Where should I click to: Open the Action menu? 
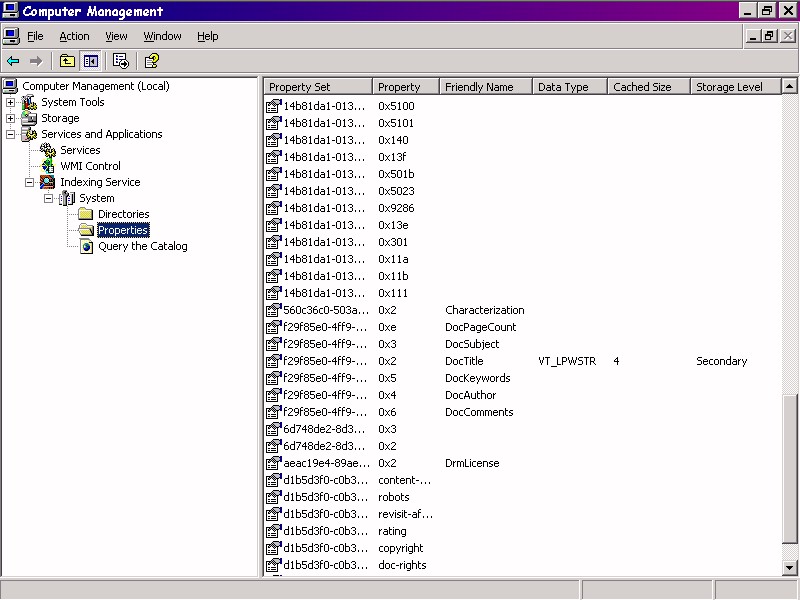click(74, 36)
